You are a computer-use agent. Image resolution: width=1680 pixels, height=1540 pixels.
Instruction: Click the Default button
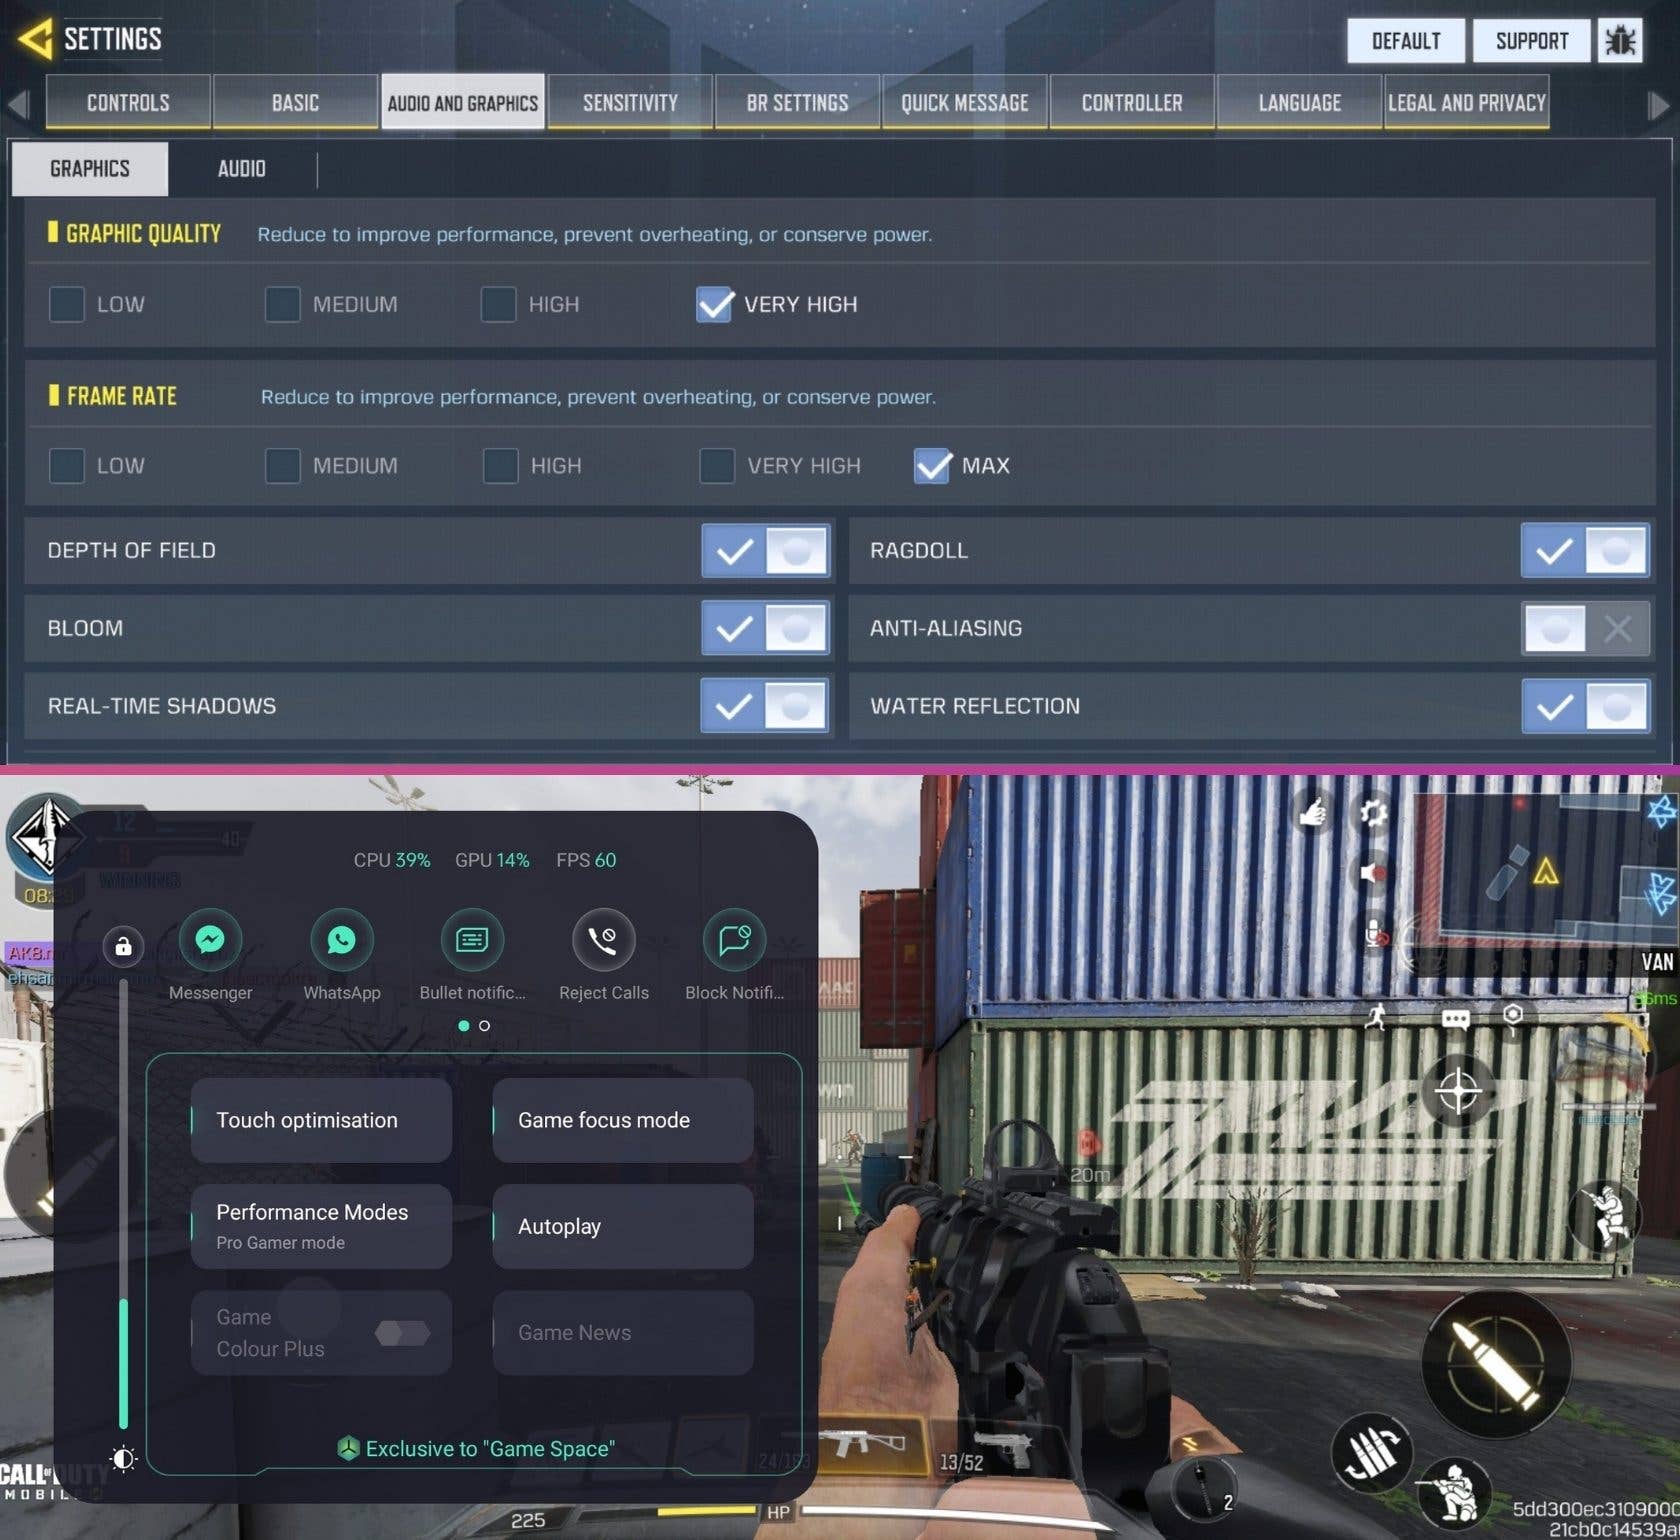click(1405, 41)
